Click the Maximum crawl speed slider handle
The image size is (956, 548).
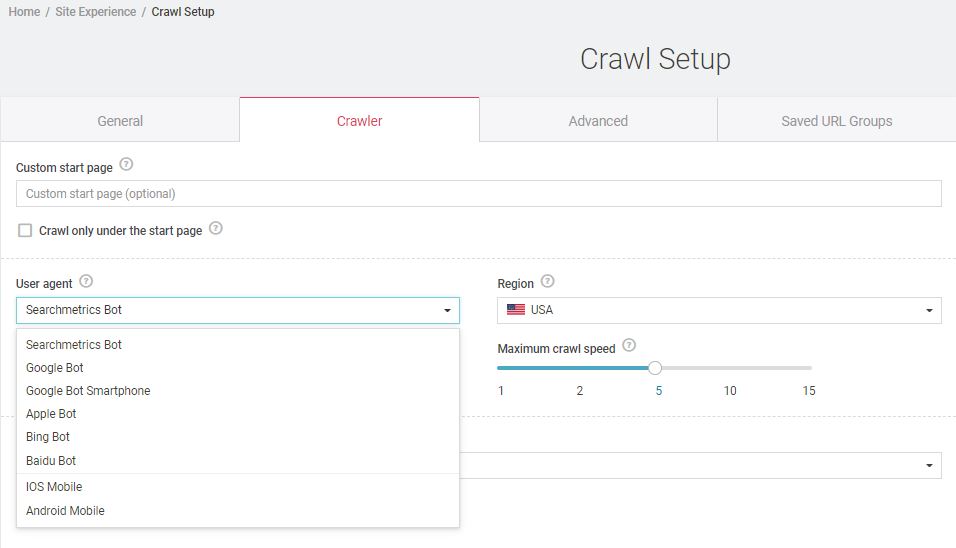(655, 368)
